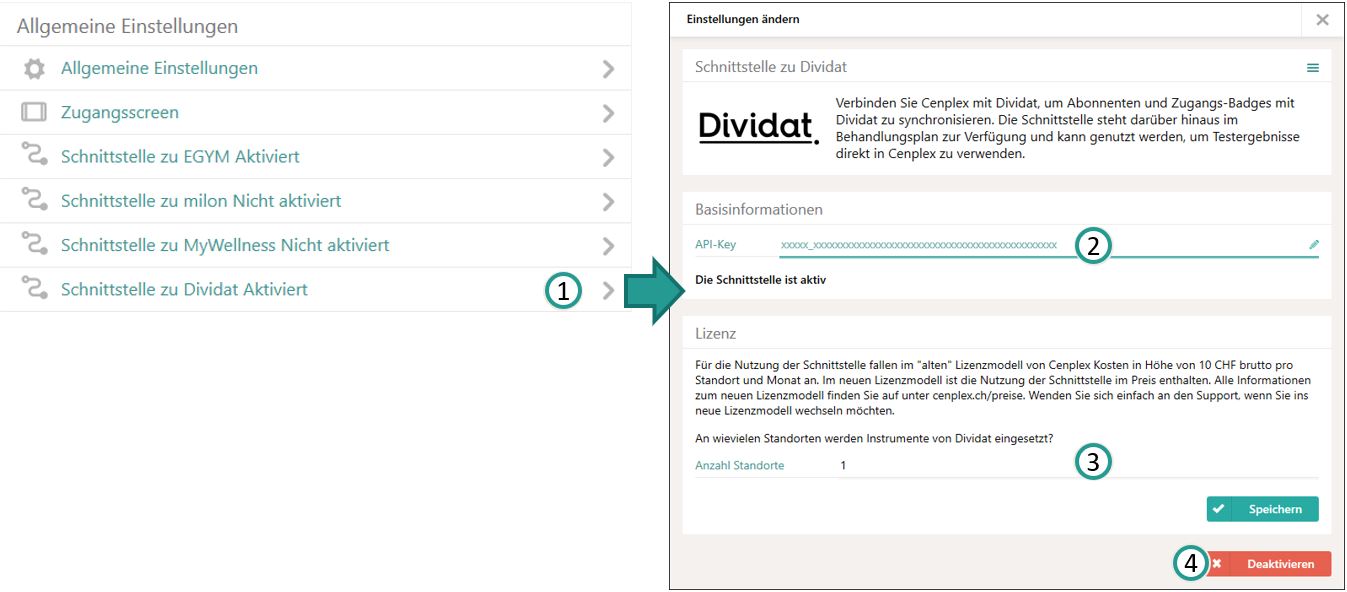Click the text Die Schnittstelle ist aktiv
Image resolution: width=1347 pixels, height=592 pixels.
point(760,280)
